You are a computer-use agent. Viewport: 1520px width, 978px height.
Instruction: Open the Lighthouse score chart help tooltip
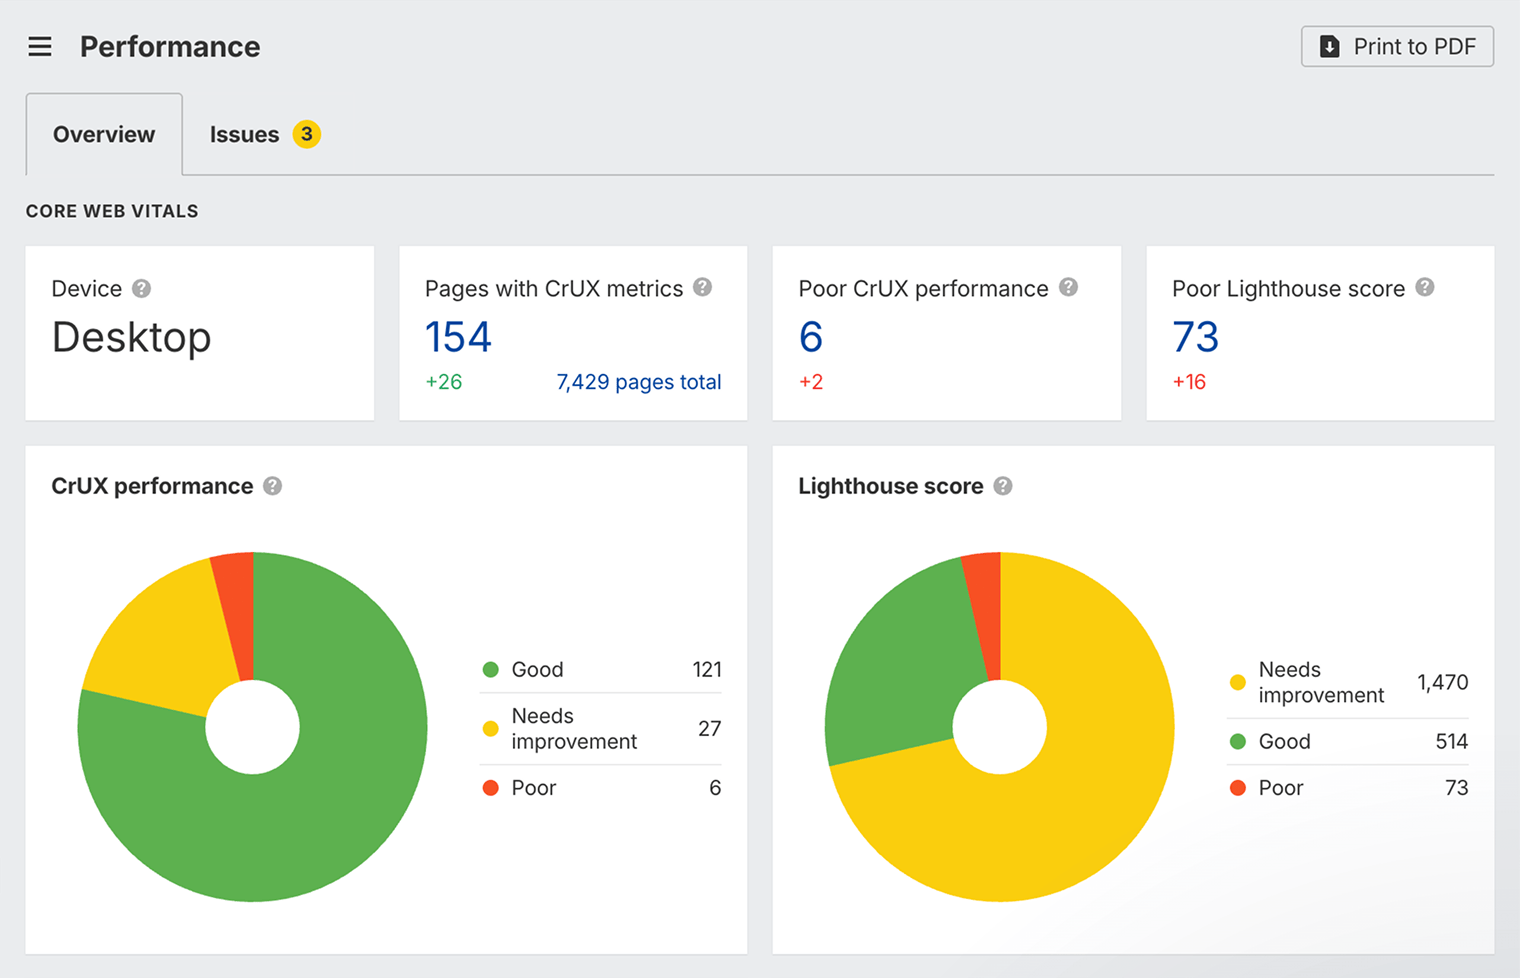1003,486
